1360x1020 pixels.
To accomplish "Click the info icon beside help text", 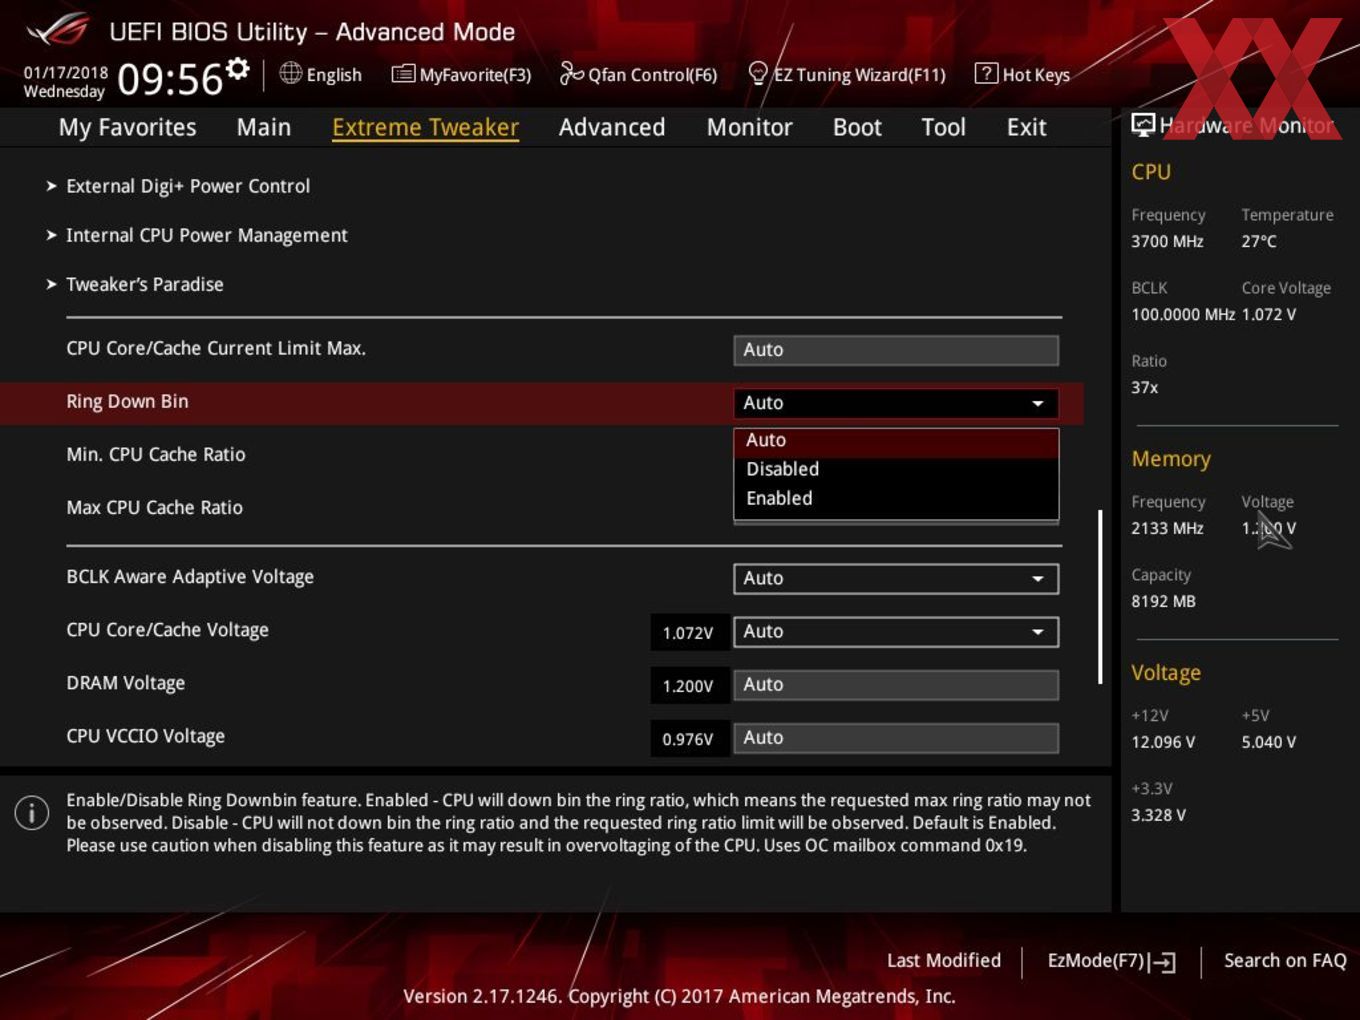I will click(x=32, y=812).
